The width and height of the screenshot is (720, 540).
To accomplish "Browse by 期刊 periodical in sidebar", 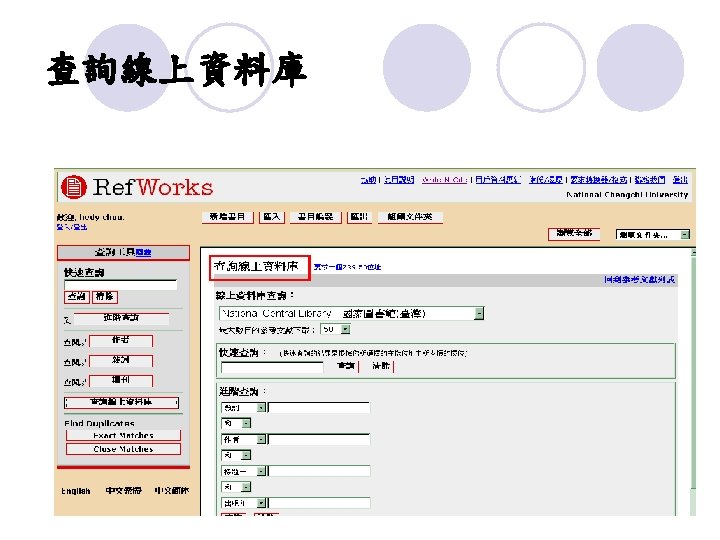I will [121, 380].
